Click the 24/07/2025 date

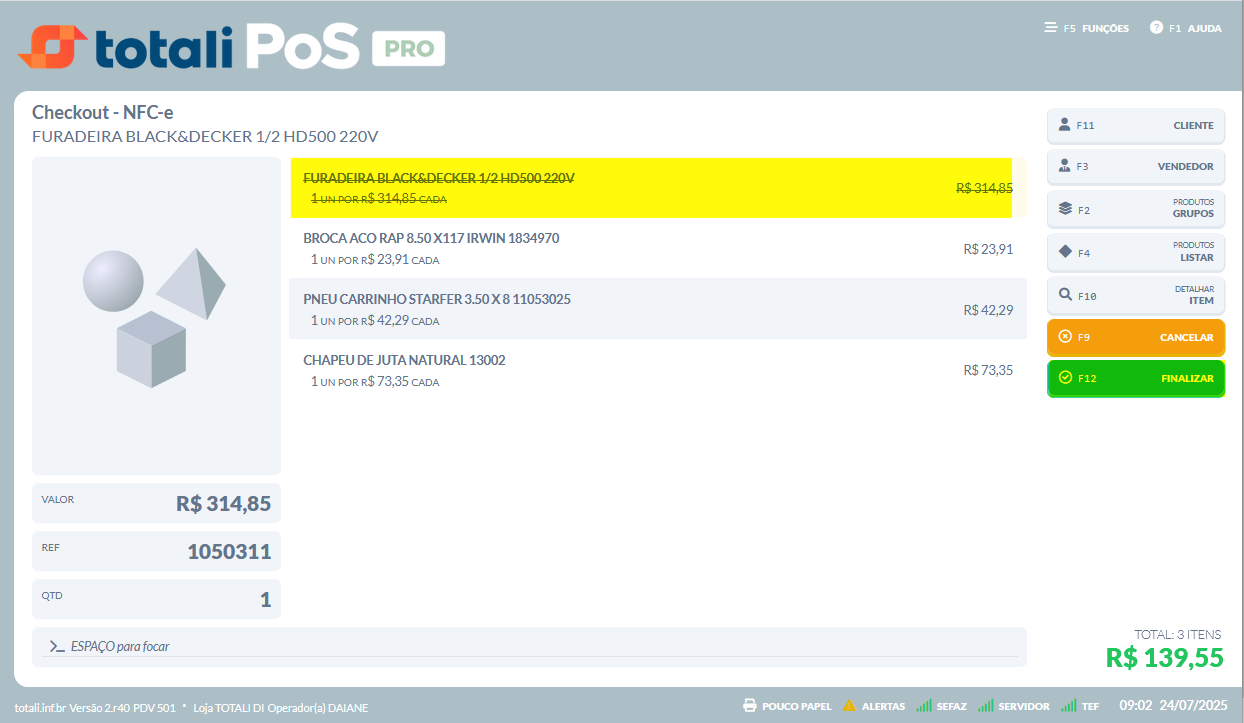(x=1193, y=706)
